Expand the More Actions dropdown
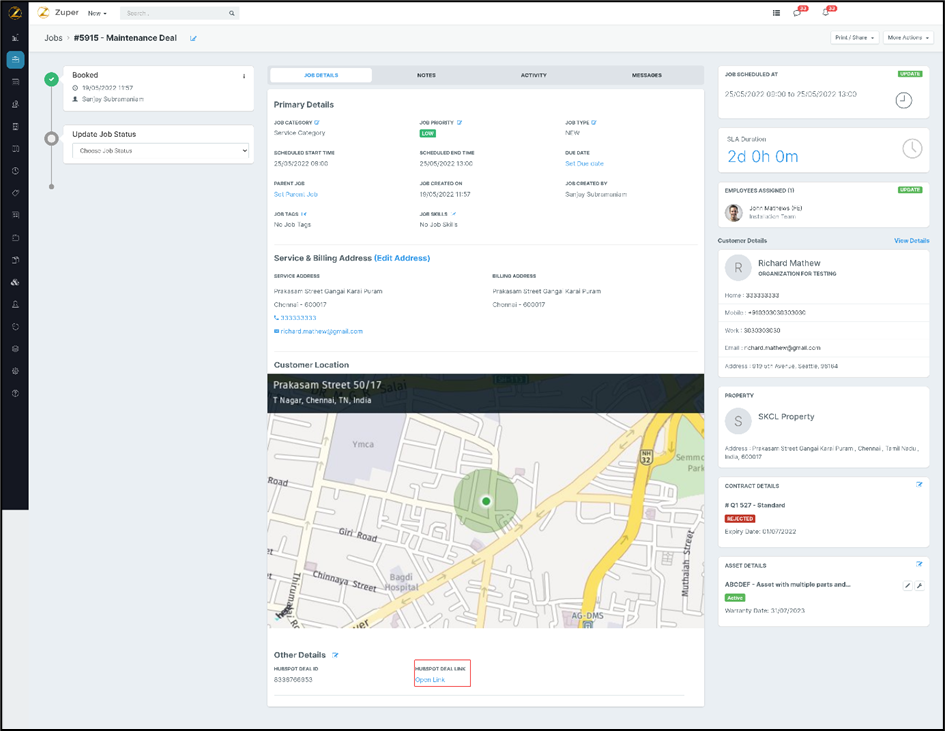Viewport: 945px width, 731px height. point(908,38)
